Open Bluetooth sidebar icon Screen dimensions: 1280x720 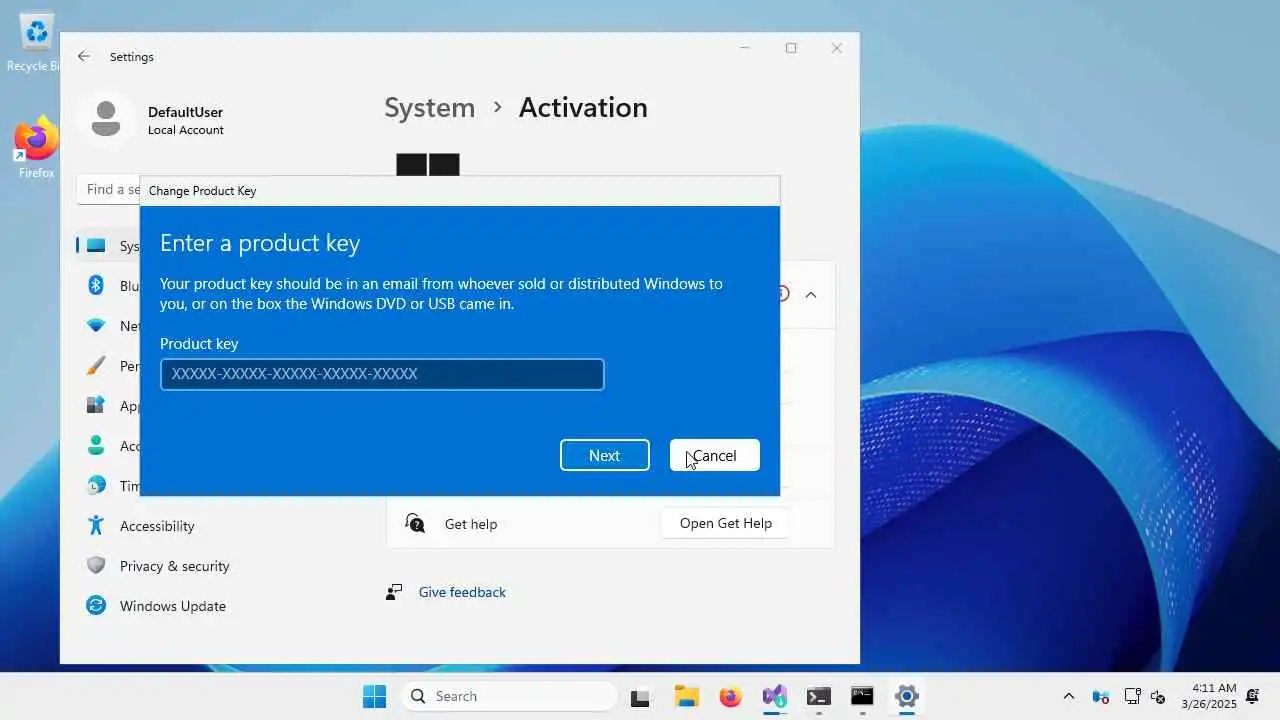point(96,286)
